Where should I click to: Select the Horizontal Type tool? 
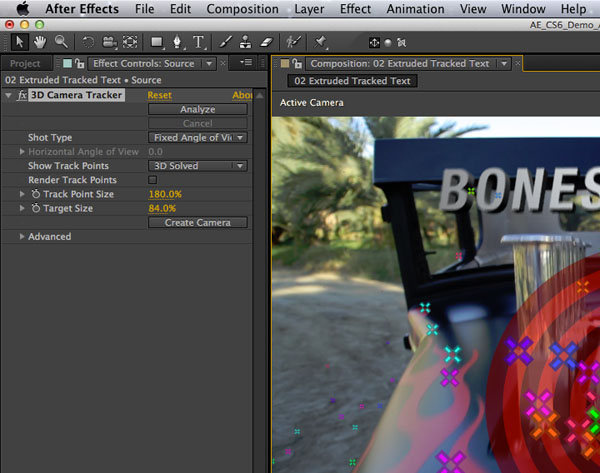coord(199,42)
